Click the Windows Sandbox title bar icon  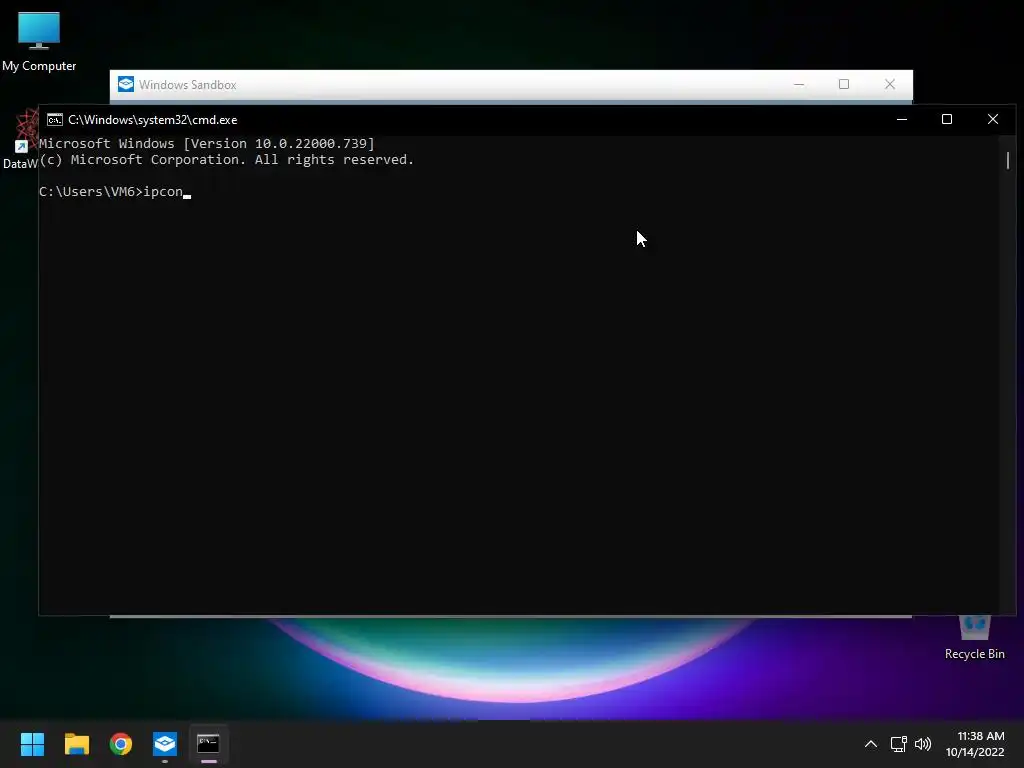pyautogui.click(x=126, y=84)
